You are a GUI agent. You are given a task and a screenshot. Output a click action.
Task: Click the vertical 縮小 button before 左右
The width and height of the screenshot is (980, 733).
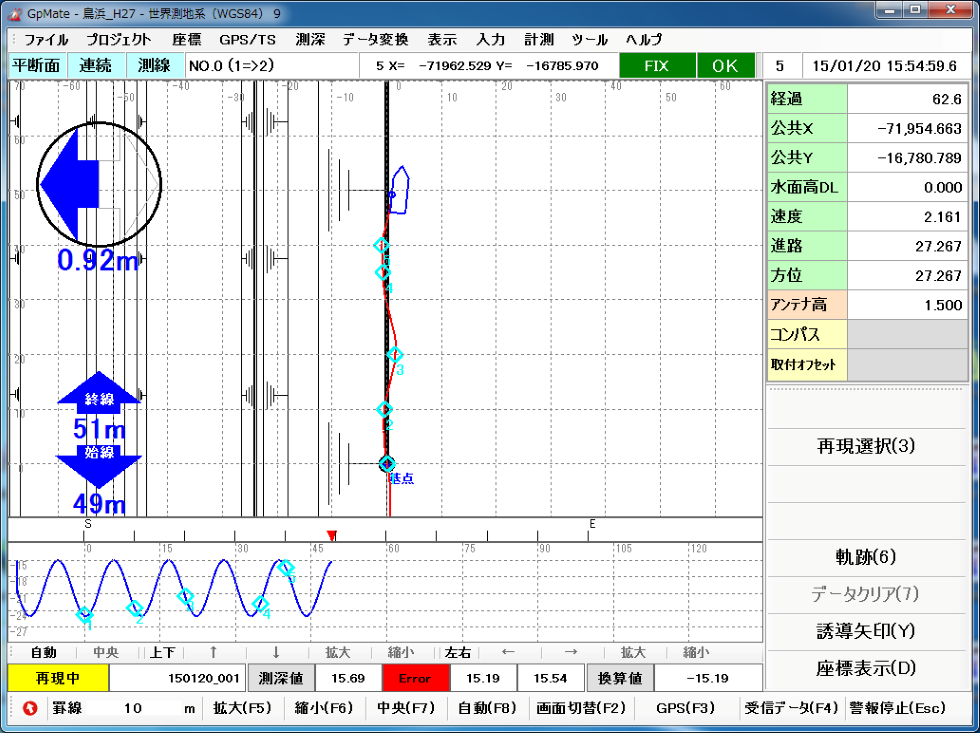point(401,652)
